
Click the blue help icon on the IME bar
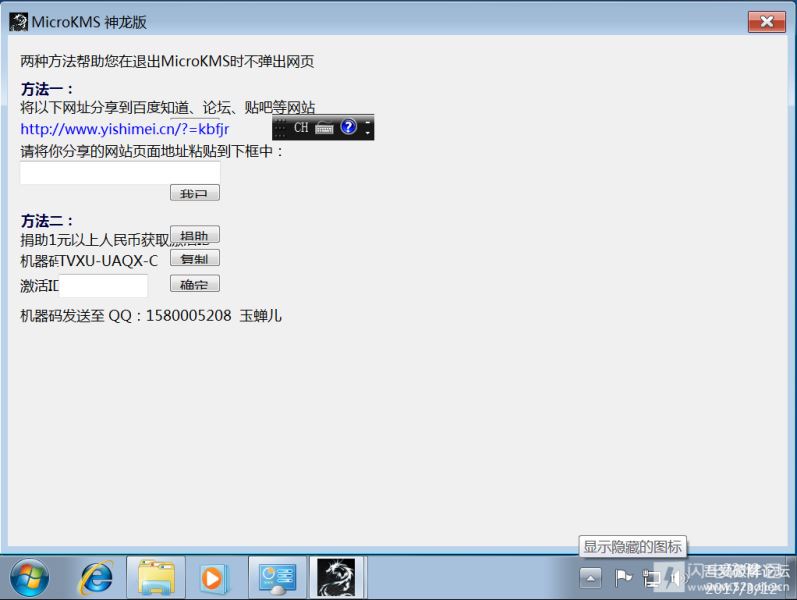tap(349, 127)
